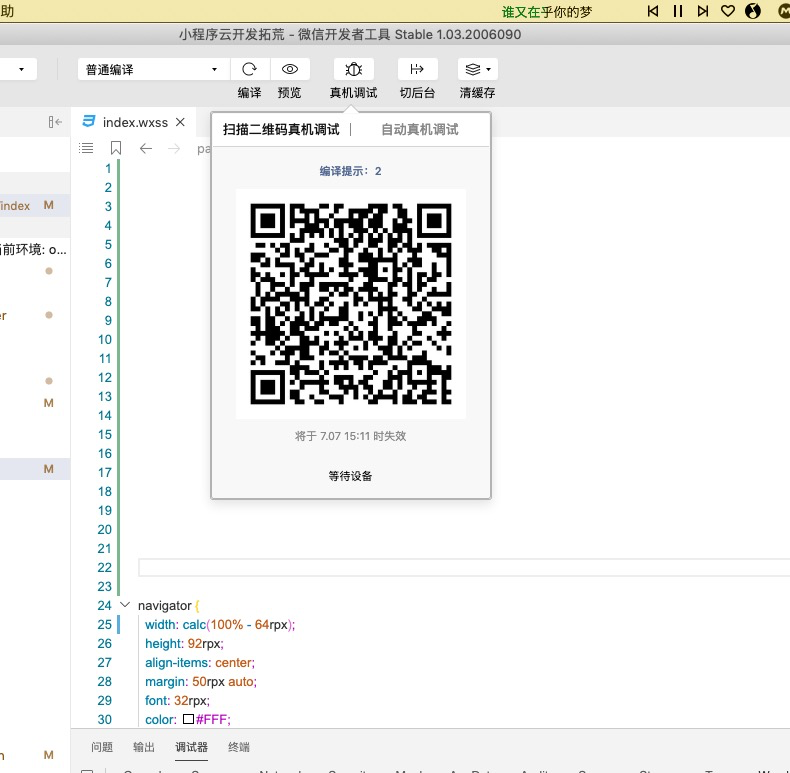Click the 'height: 92rpx;' line
Image resolution: width=790 pixels, height=773 pixels.
click(184, 643)
